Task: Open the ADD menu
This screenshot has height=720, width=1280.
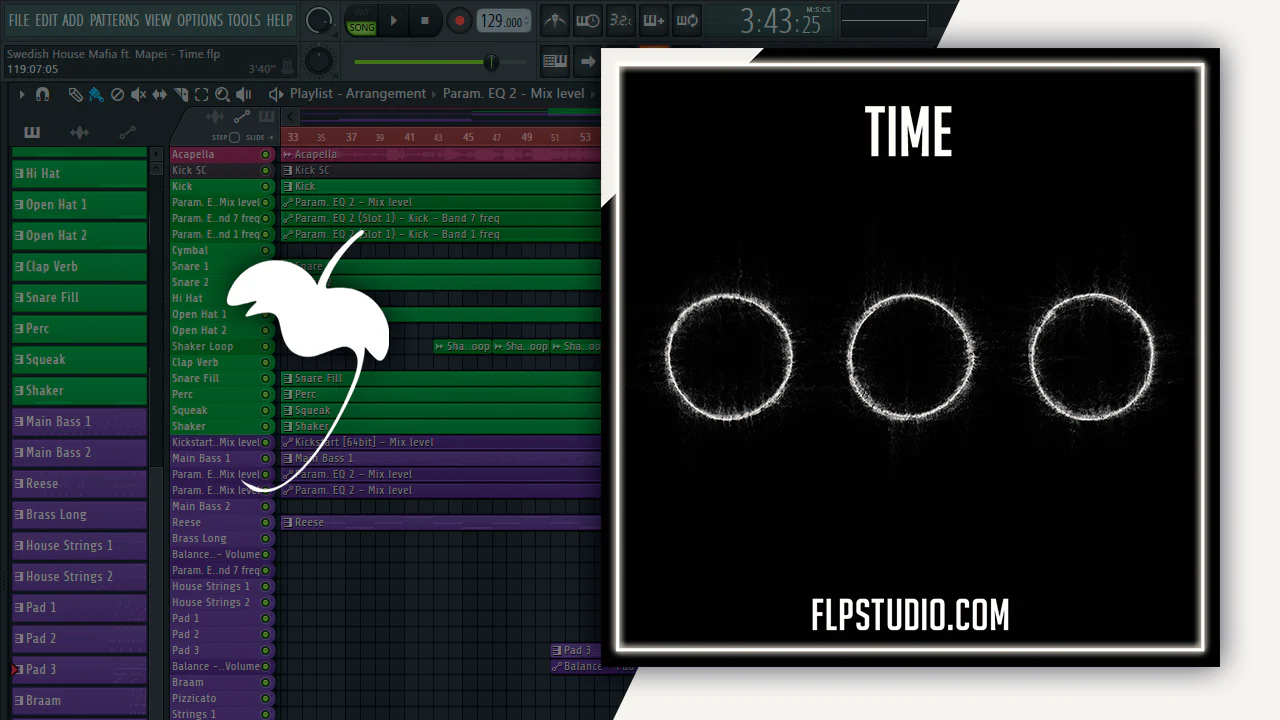Action: click(73, 20)
